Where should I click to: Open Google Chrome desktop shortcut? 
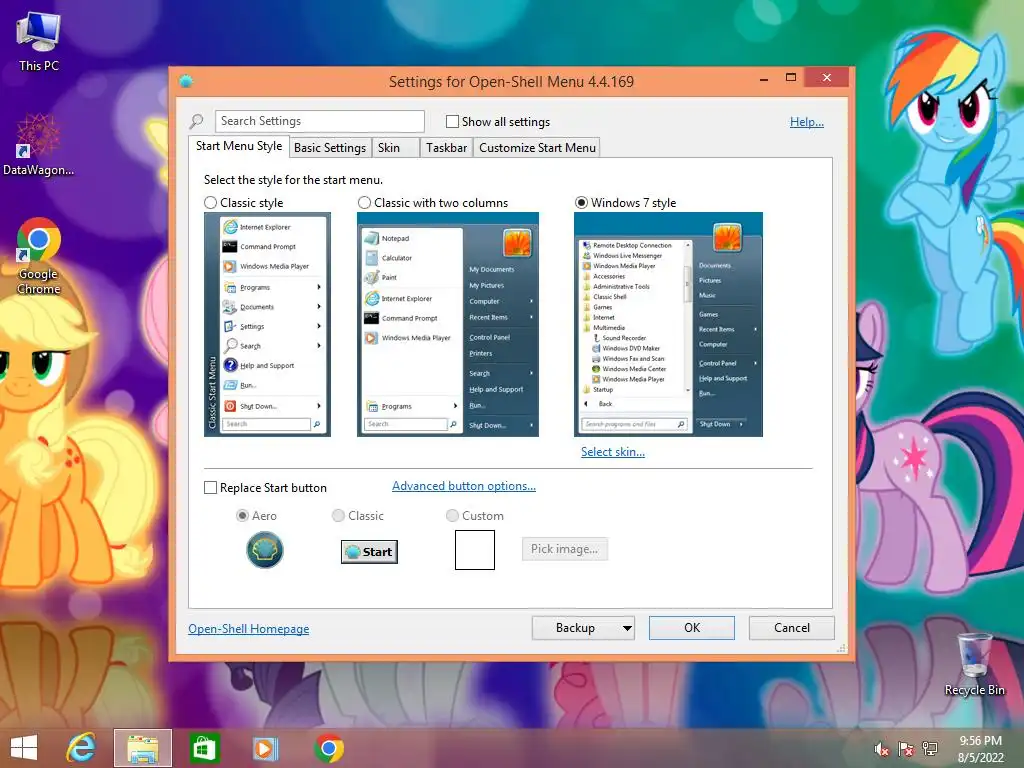38,256
